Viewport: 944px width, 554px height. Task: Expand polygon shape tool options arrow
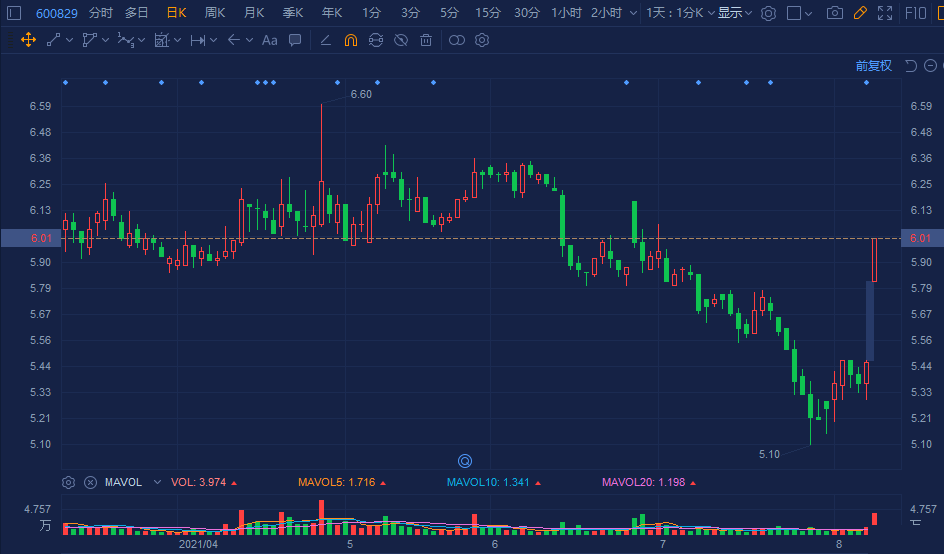[x=105, y=40]
